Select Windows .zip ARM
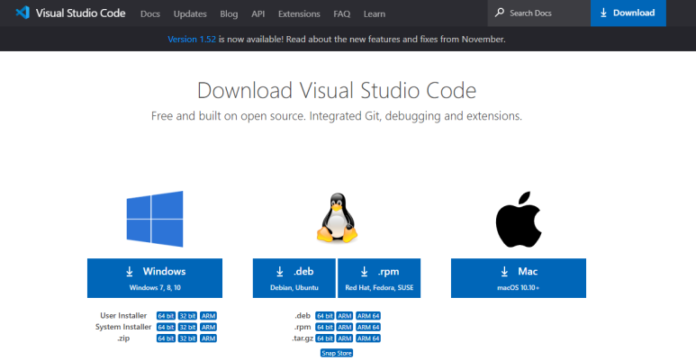The image size is (696, 361). (208, 338)
